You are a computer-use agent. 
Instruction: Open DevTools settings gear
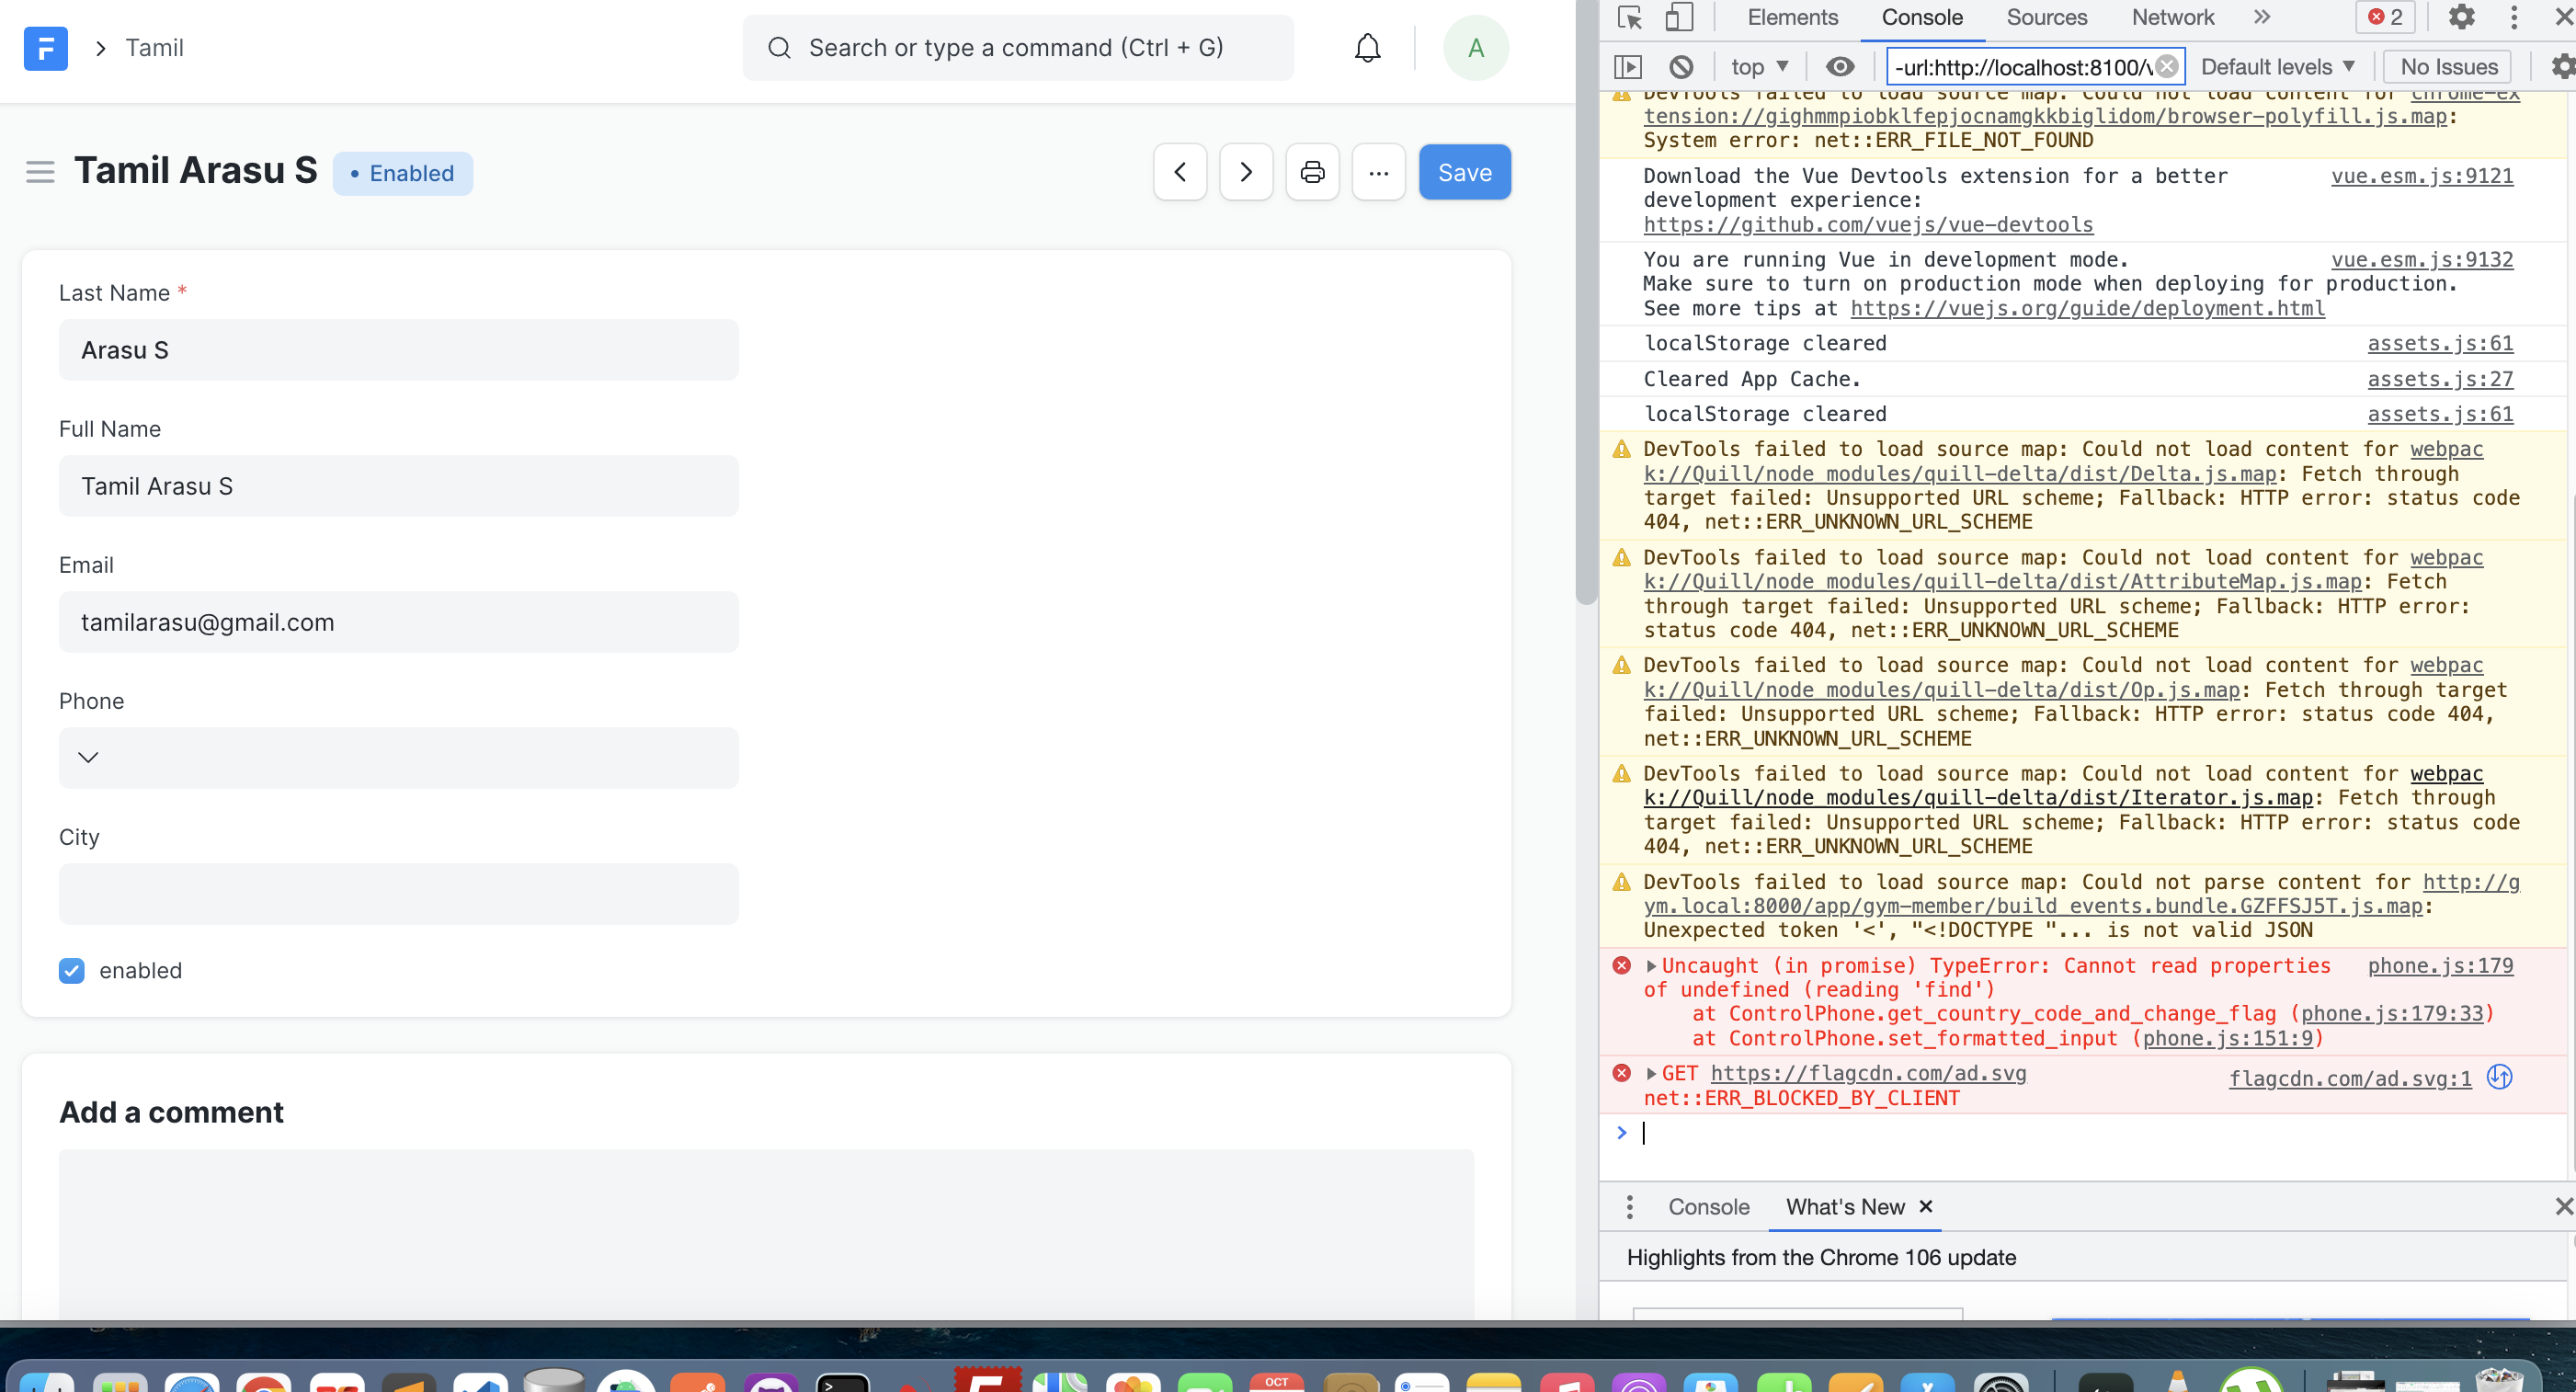pos(2462,17)
